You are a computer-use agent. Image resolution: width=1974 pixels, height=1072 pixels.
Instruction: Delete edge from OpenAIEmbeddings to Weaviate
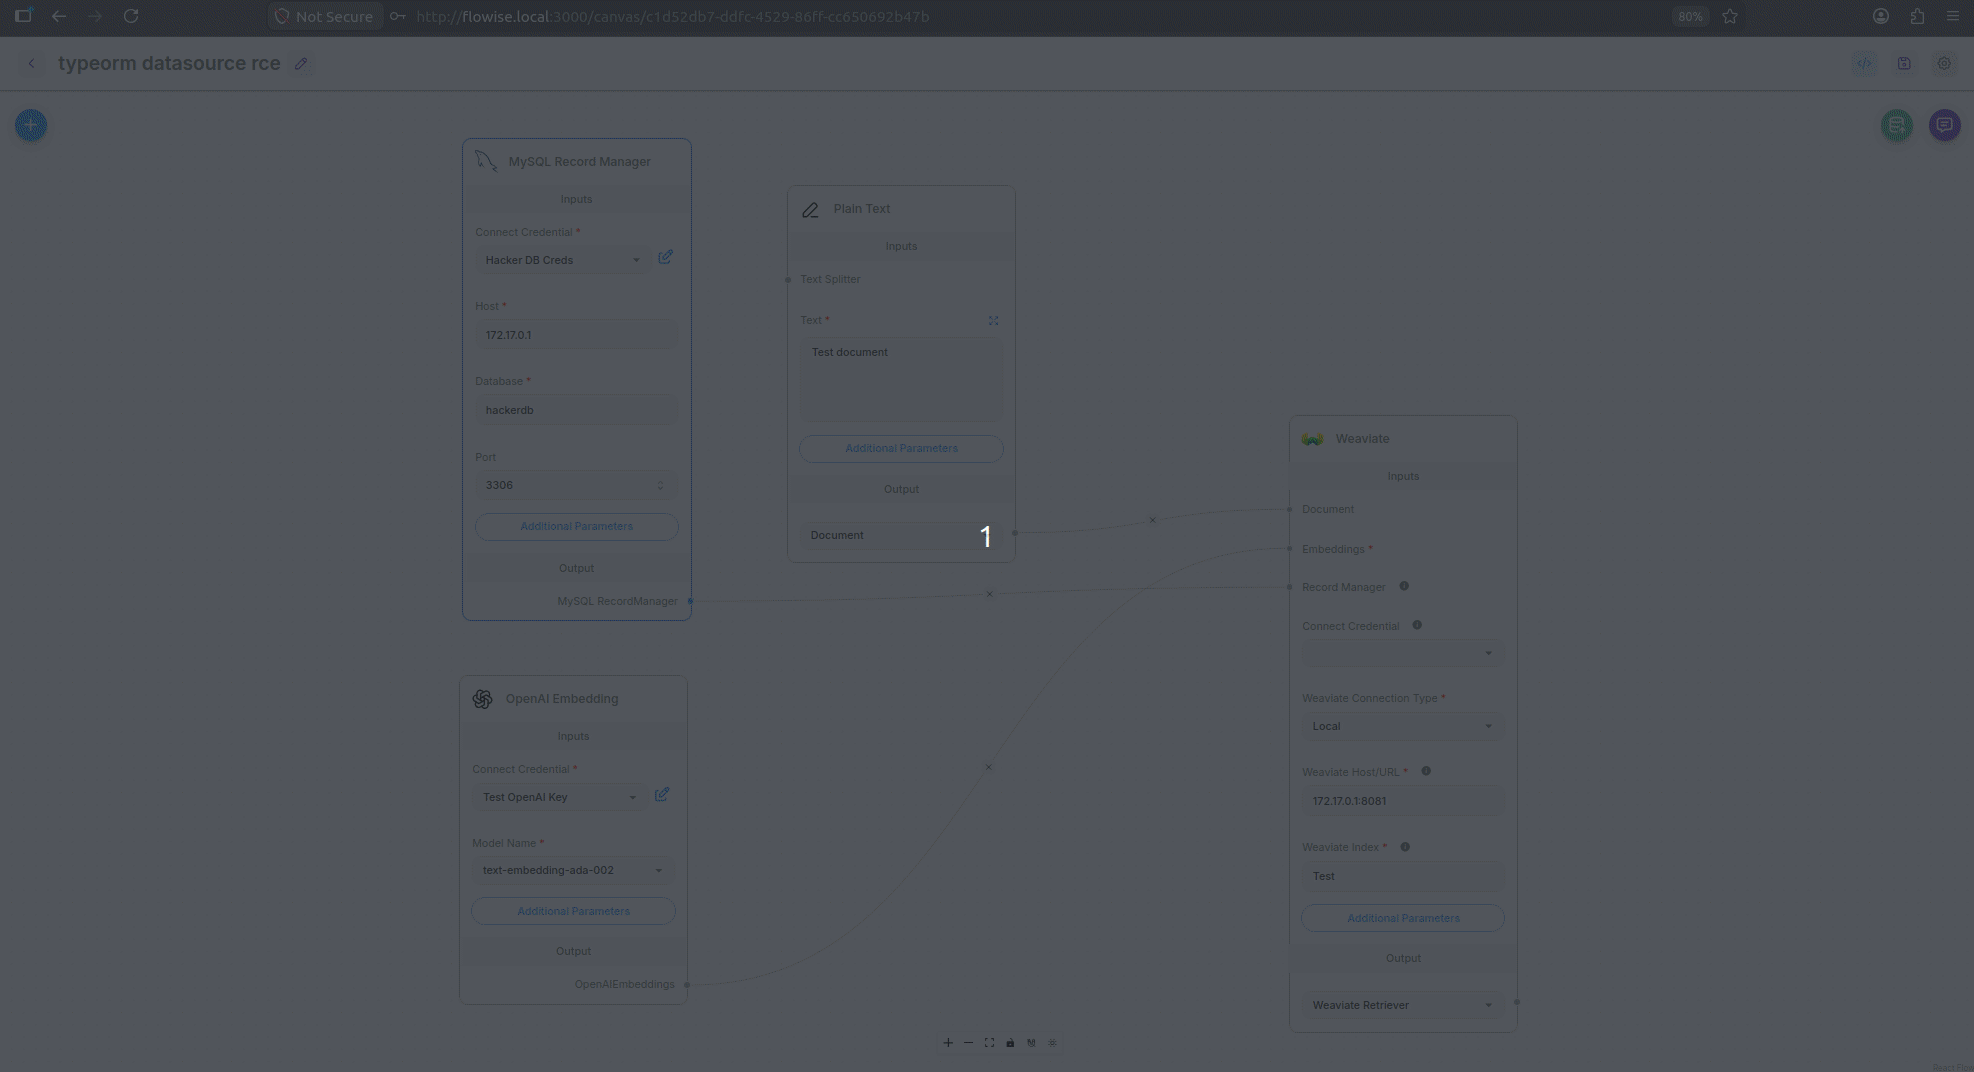coord(988,767)
